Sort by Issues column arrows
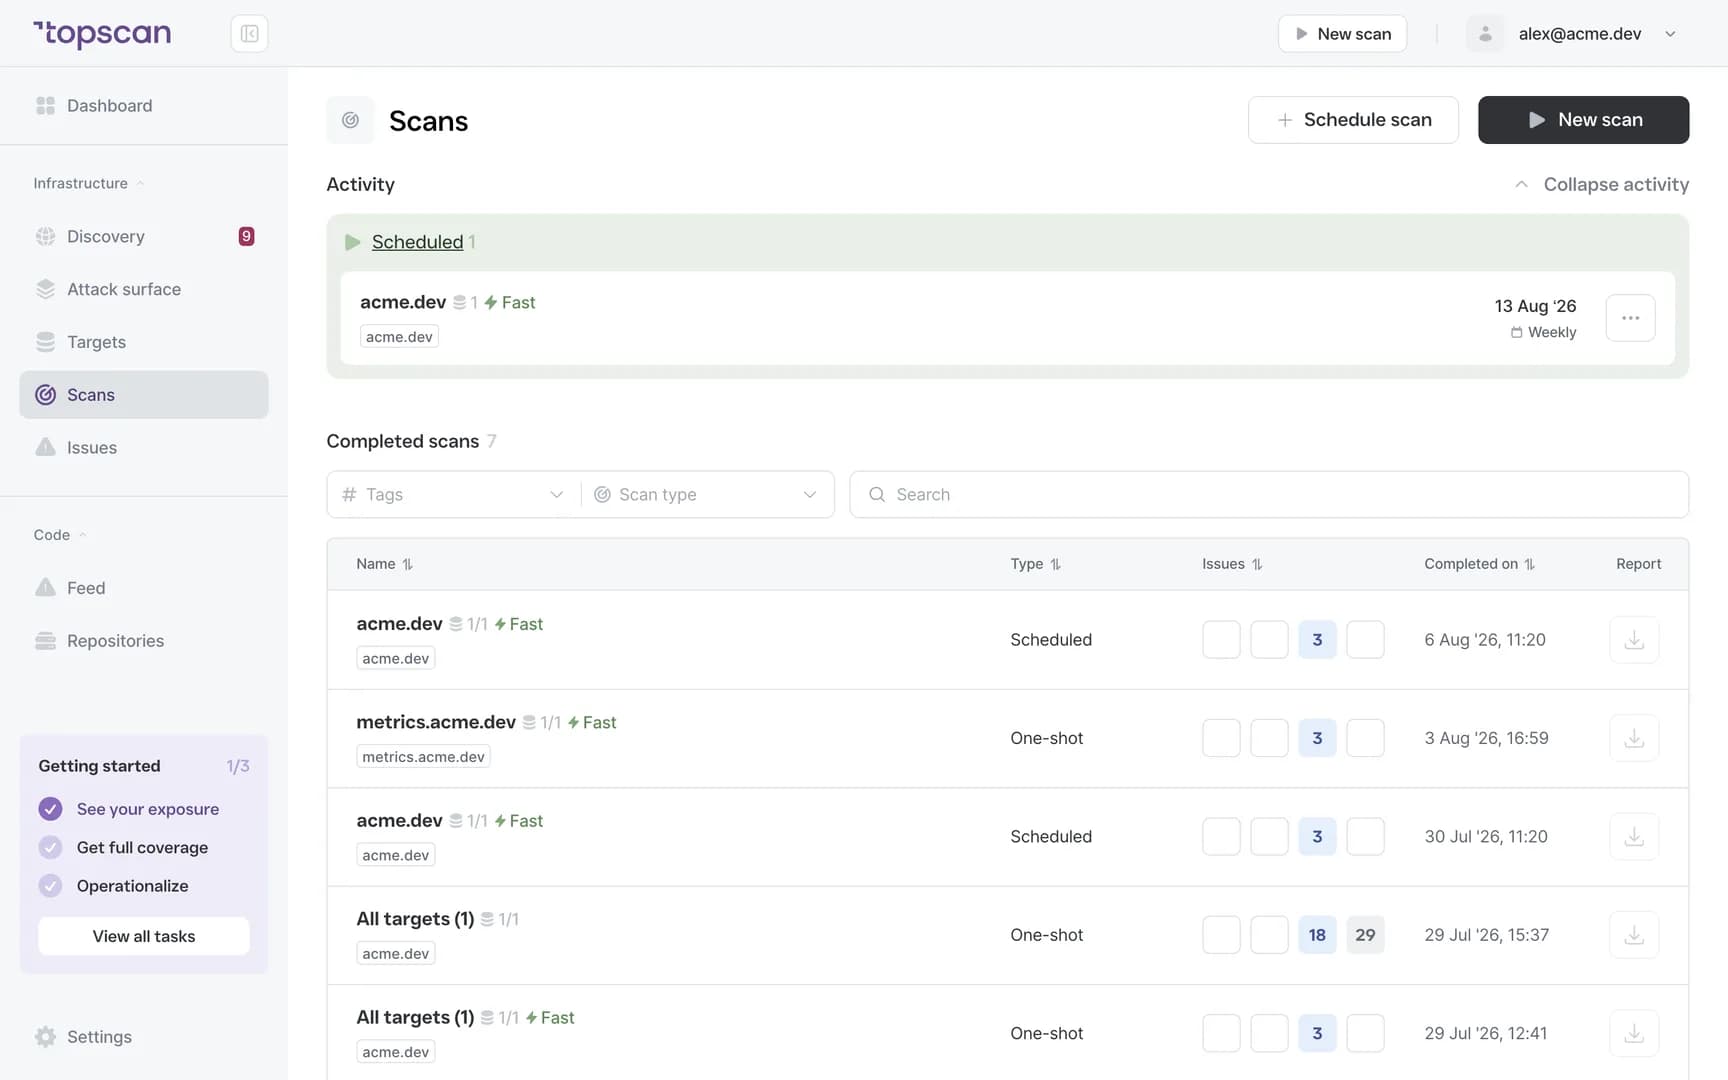 (1257, 564)
